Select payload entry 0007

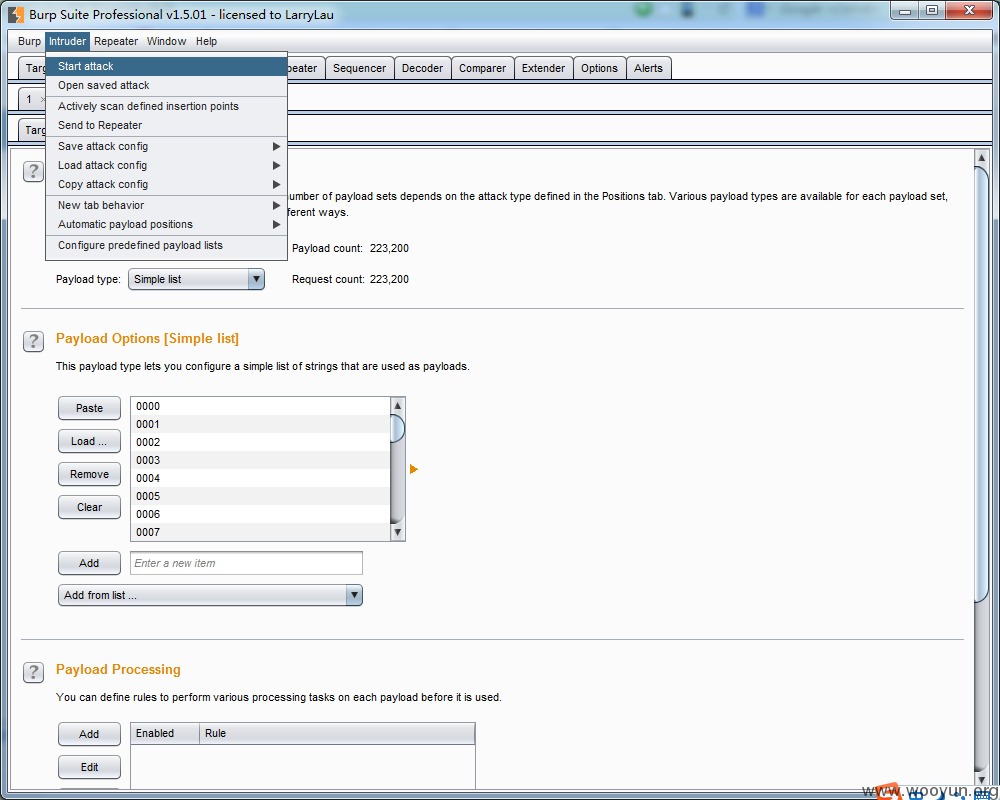[x=260, y=532]
